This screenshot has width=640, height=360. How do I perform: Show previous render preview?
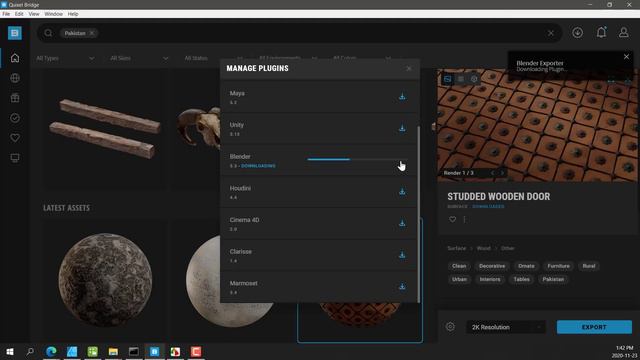click(x=493, y=173)
